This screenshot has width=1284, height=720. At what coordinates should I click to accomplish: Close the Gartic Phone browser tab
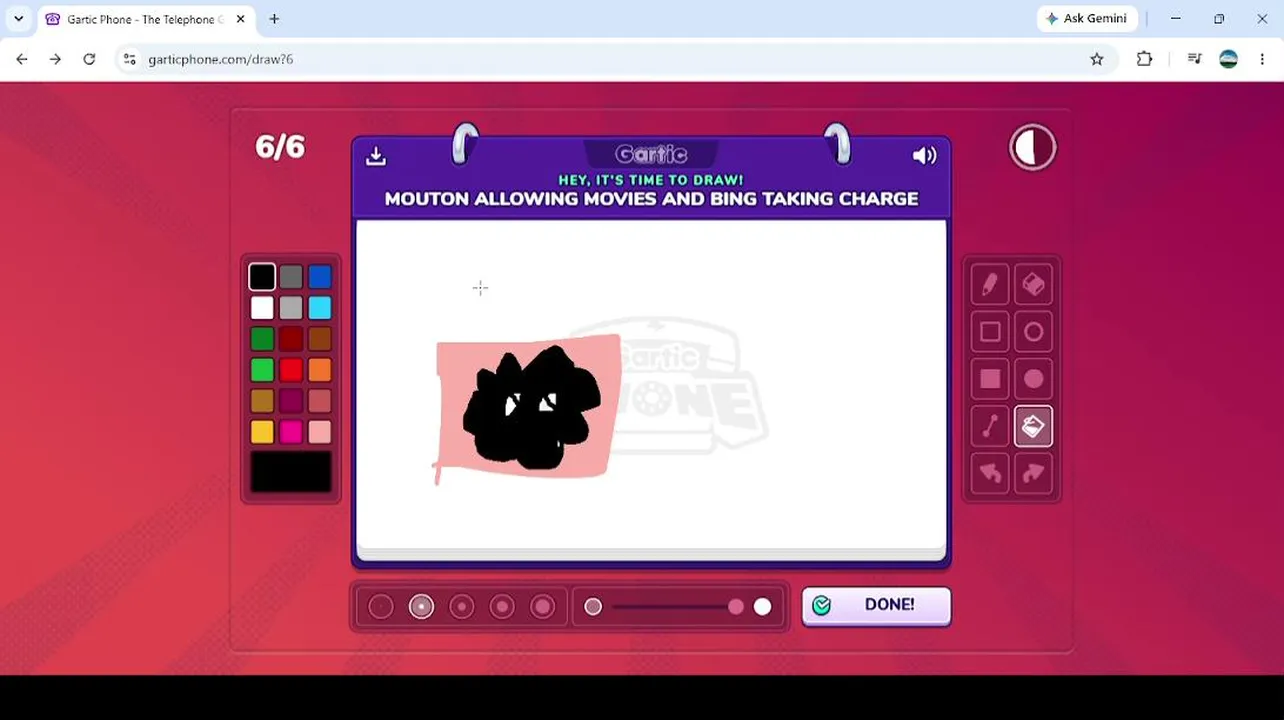click(240, 19)
